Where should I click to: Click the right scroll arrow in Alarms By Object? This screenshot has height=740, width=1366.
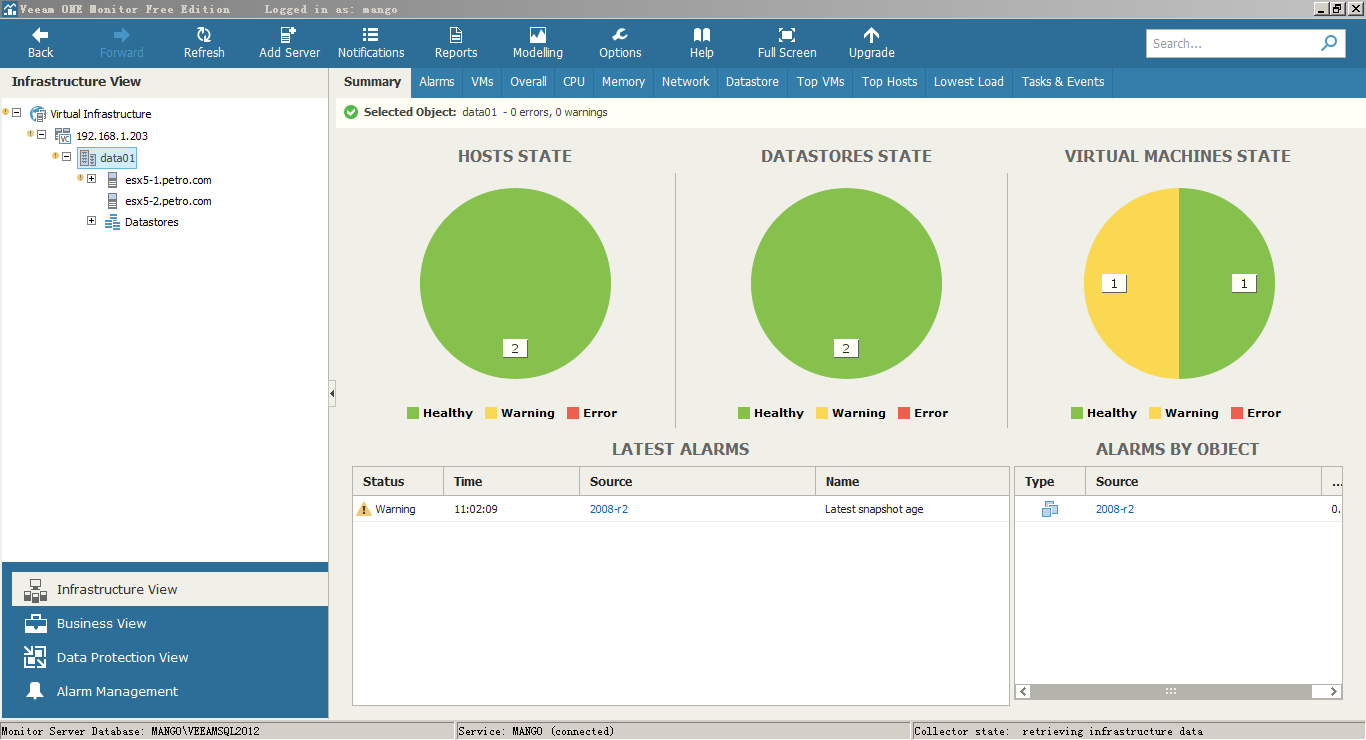click(x=1334, y=691)
